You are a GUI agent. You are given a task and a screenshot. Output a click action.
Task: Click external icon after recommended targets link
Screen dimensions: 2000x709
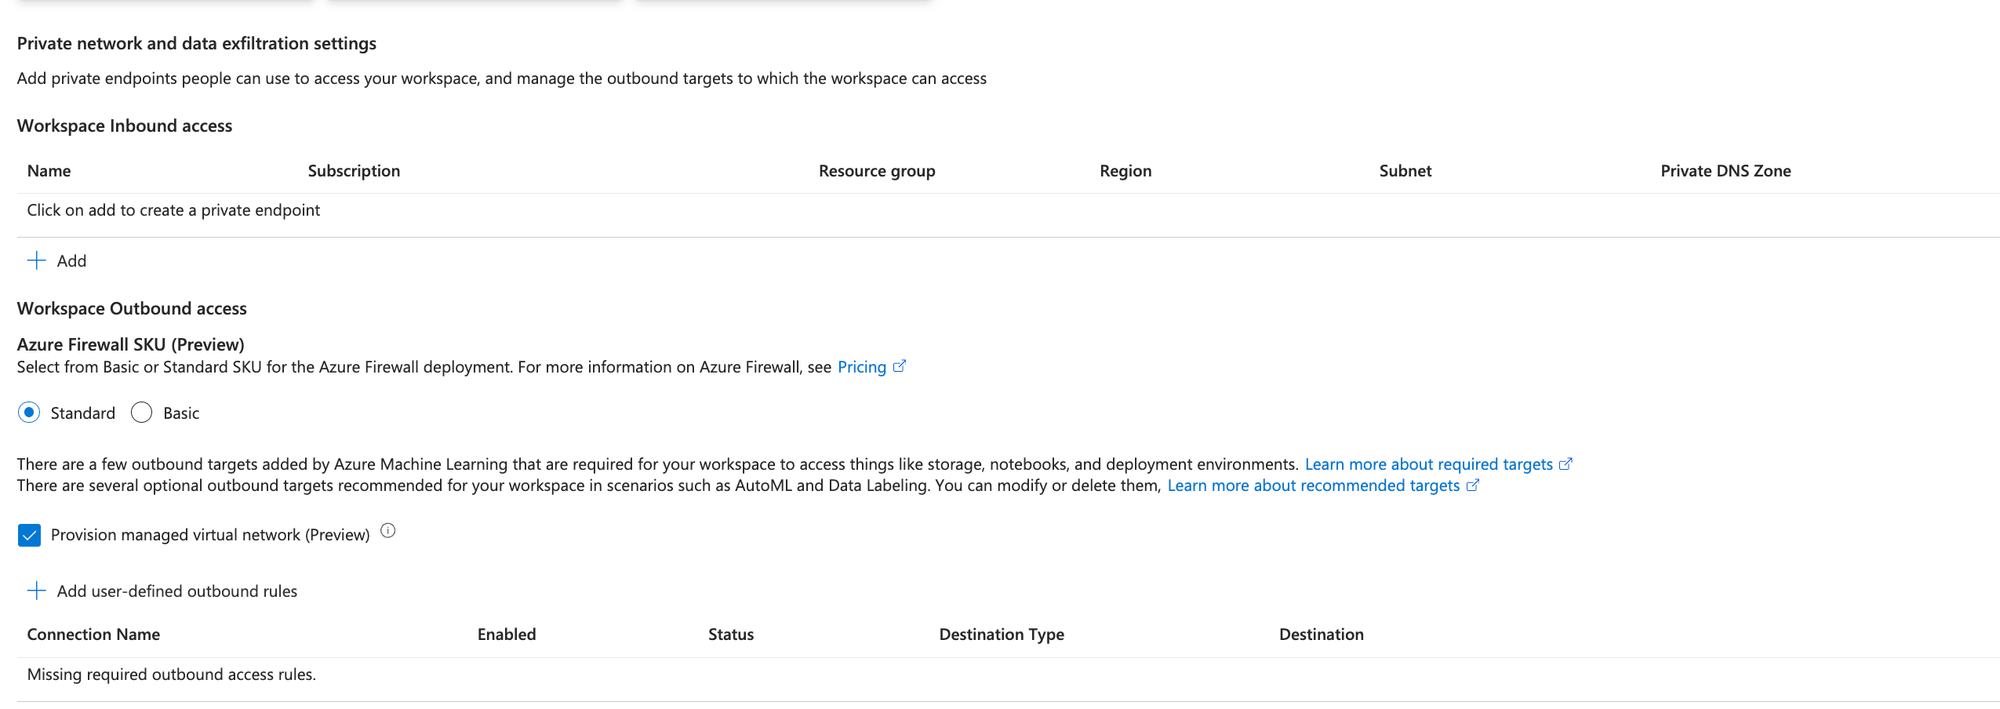[x=1472, y=486]
